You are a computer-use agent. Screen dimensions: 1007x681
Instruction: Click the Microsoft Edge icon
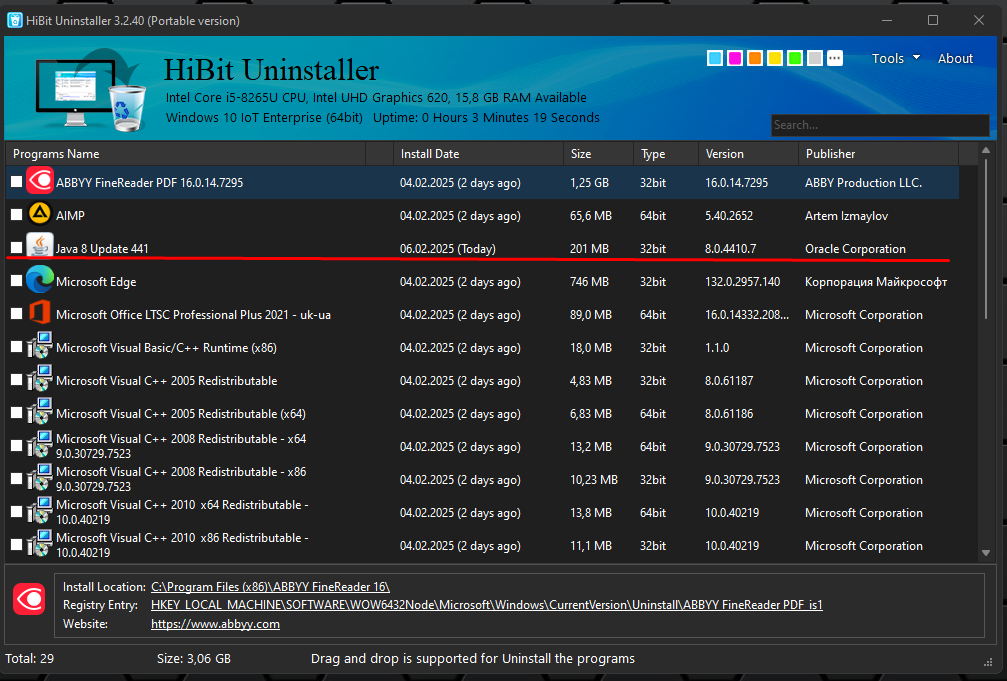click(40, 281)
